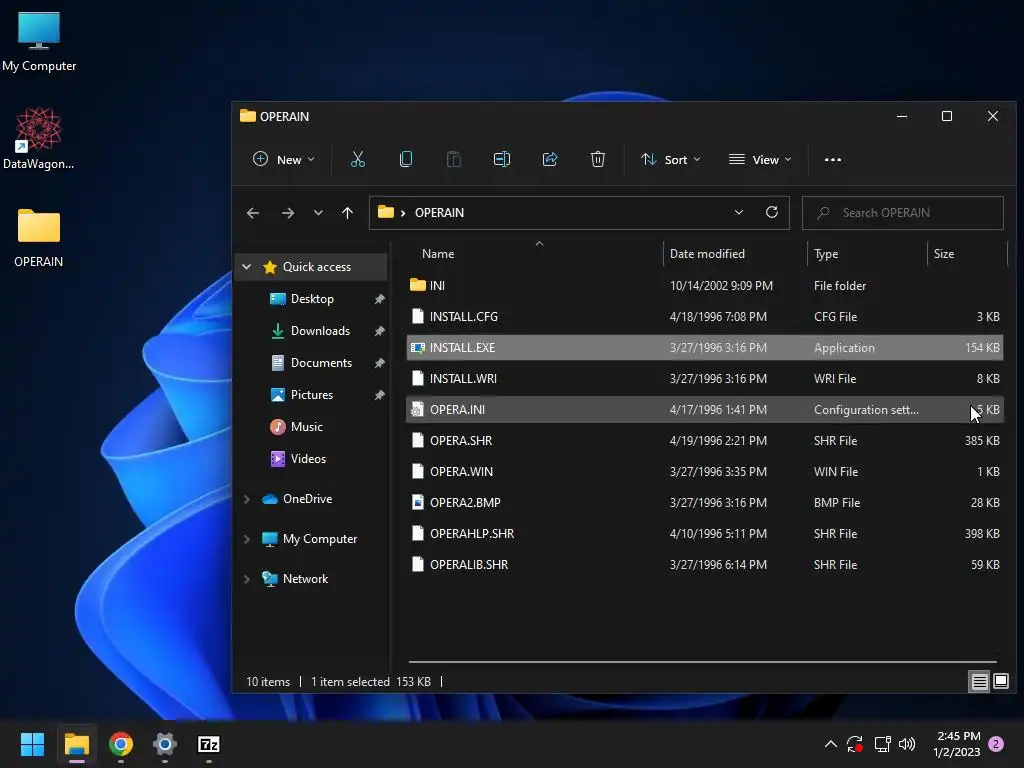
Task: Select Documents in Quick access
Action: point(321,363)
